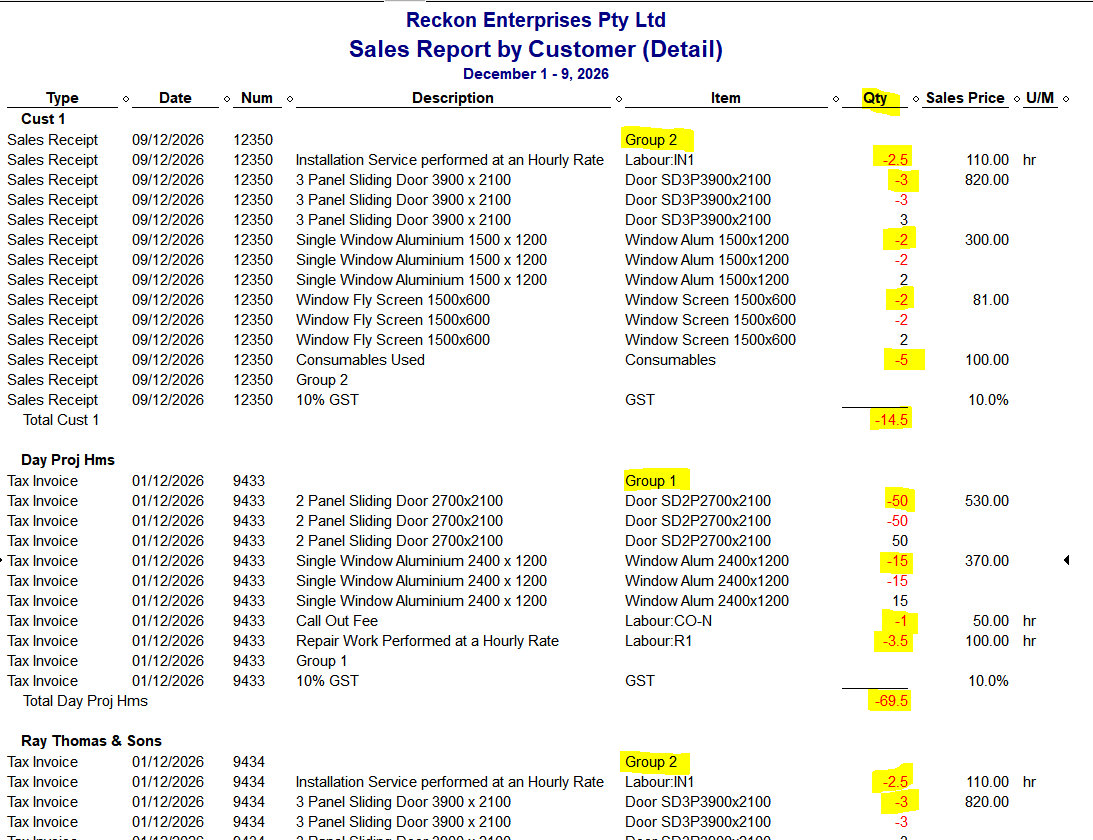Click the Consumables item cell
Viewport: 1093px width, 840px height.
click(670, 360)
